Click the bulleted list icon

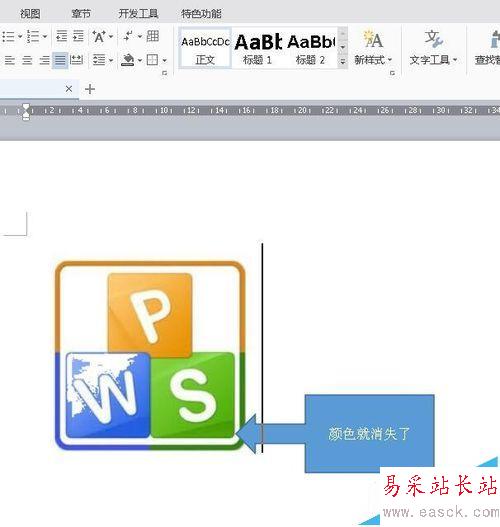[8, 36]
